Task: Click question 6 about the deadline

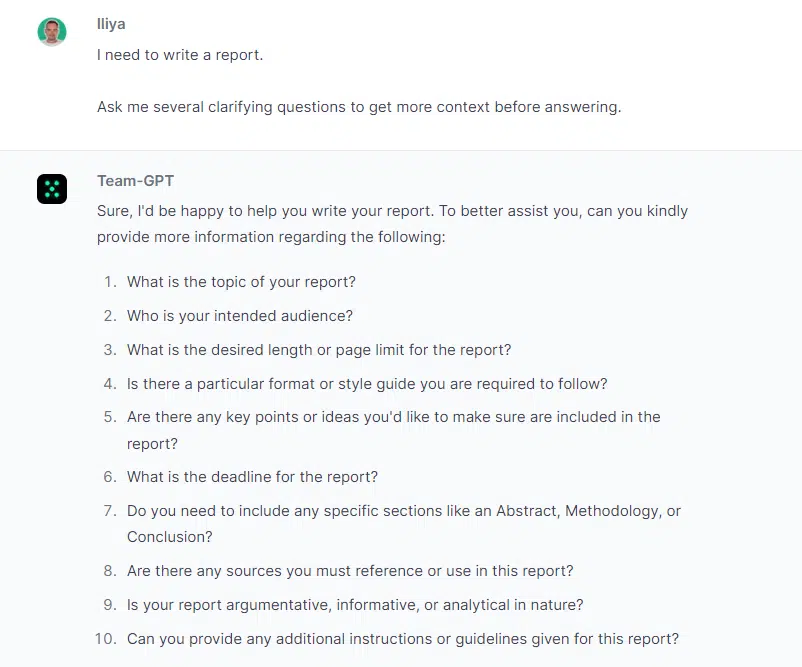Action: pyautogui.click(x=252, y=477)
